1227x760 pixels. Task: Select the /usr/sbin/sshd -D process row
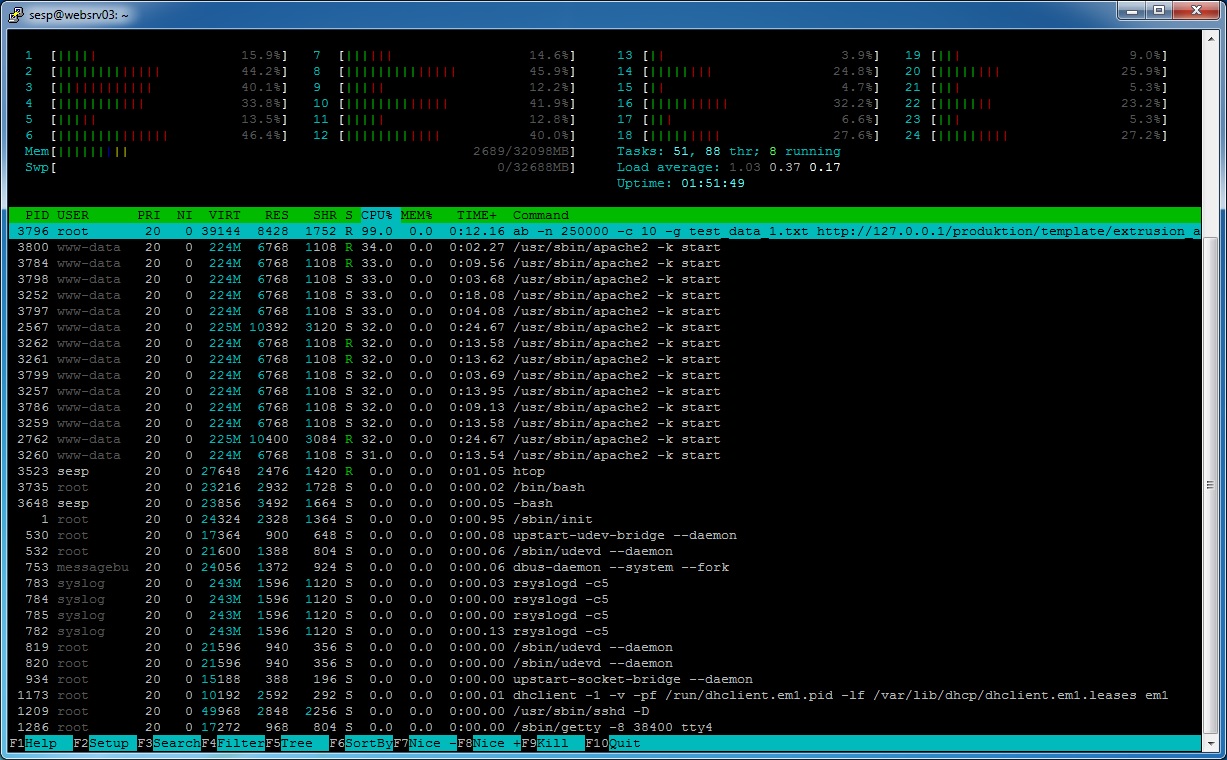click(604, 711)
